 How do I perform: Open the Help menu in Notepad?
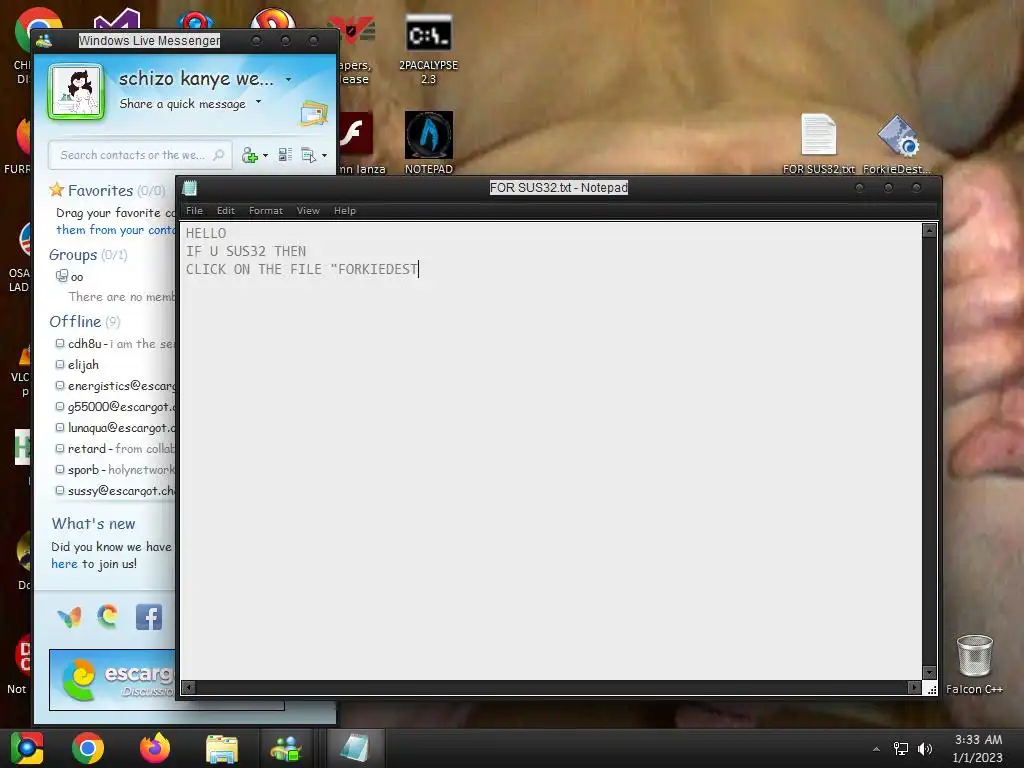(x=344, y=210)
